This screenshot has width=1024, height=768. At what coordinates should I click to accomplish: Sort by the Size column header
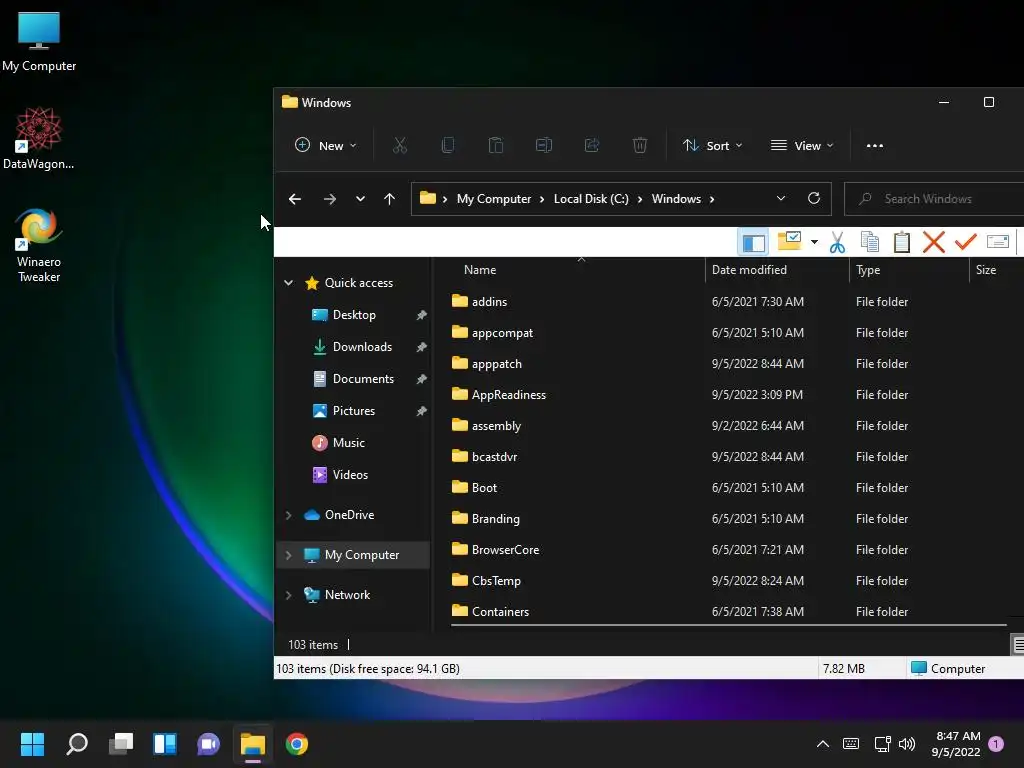tap(985, 270)
